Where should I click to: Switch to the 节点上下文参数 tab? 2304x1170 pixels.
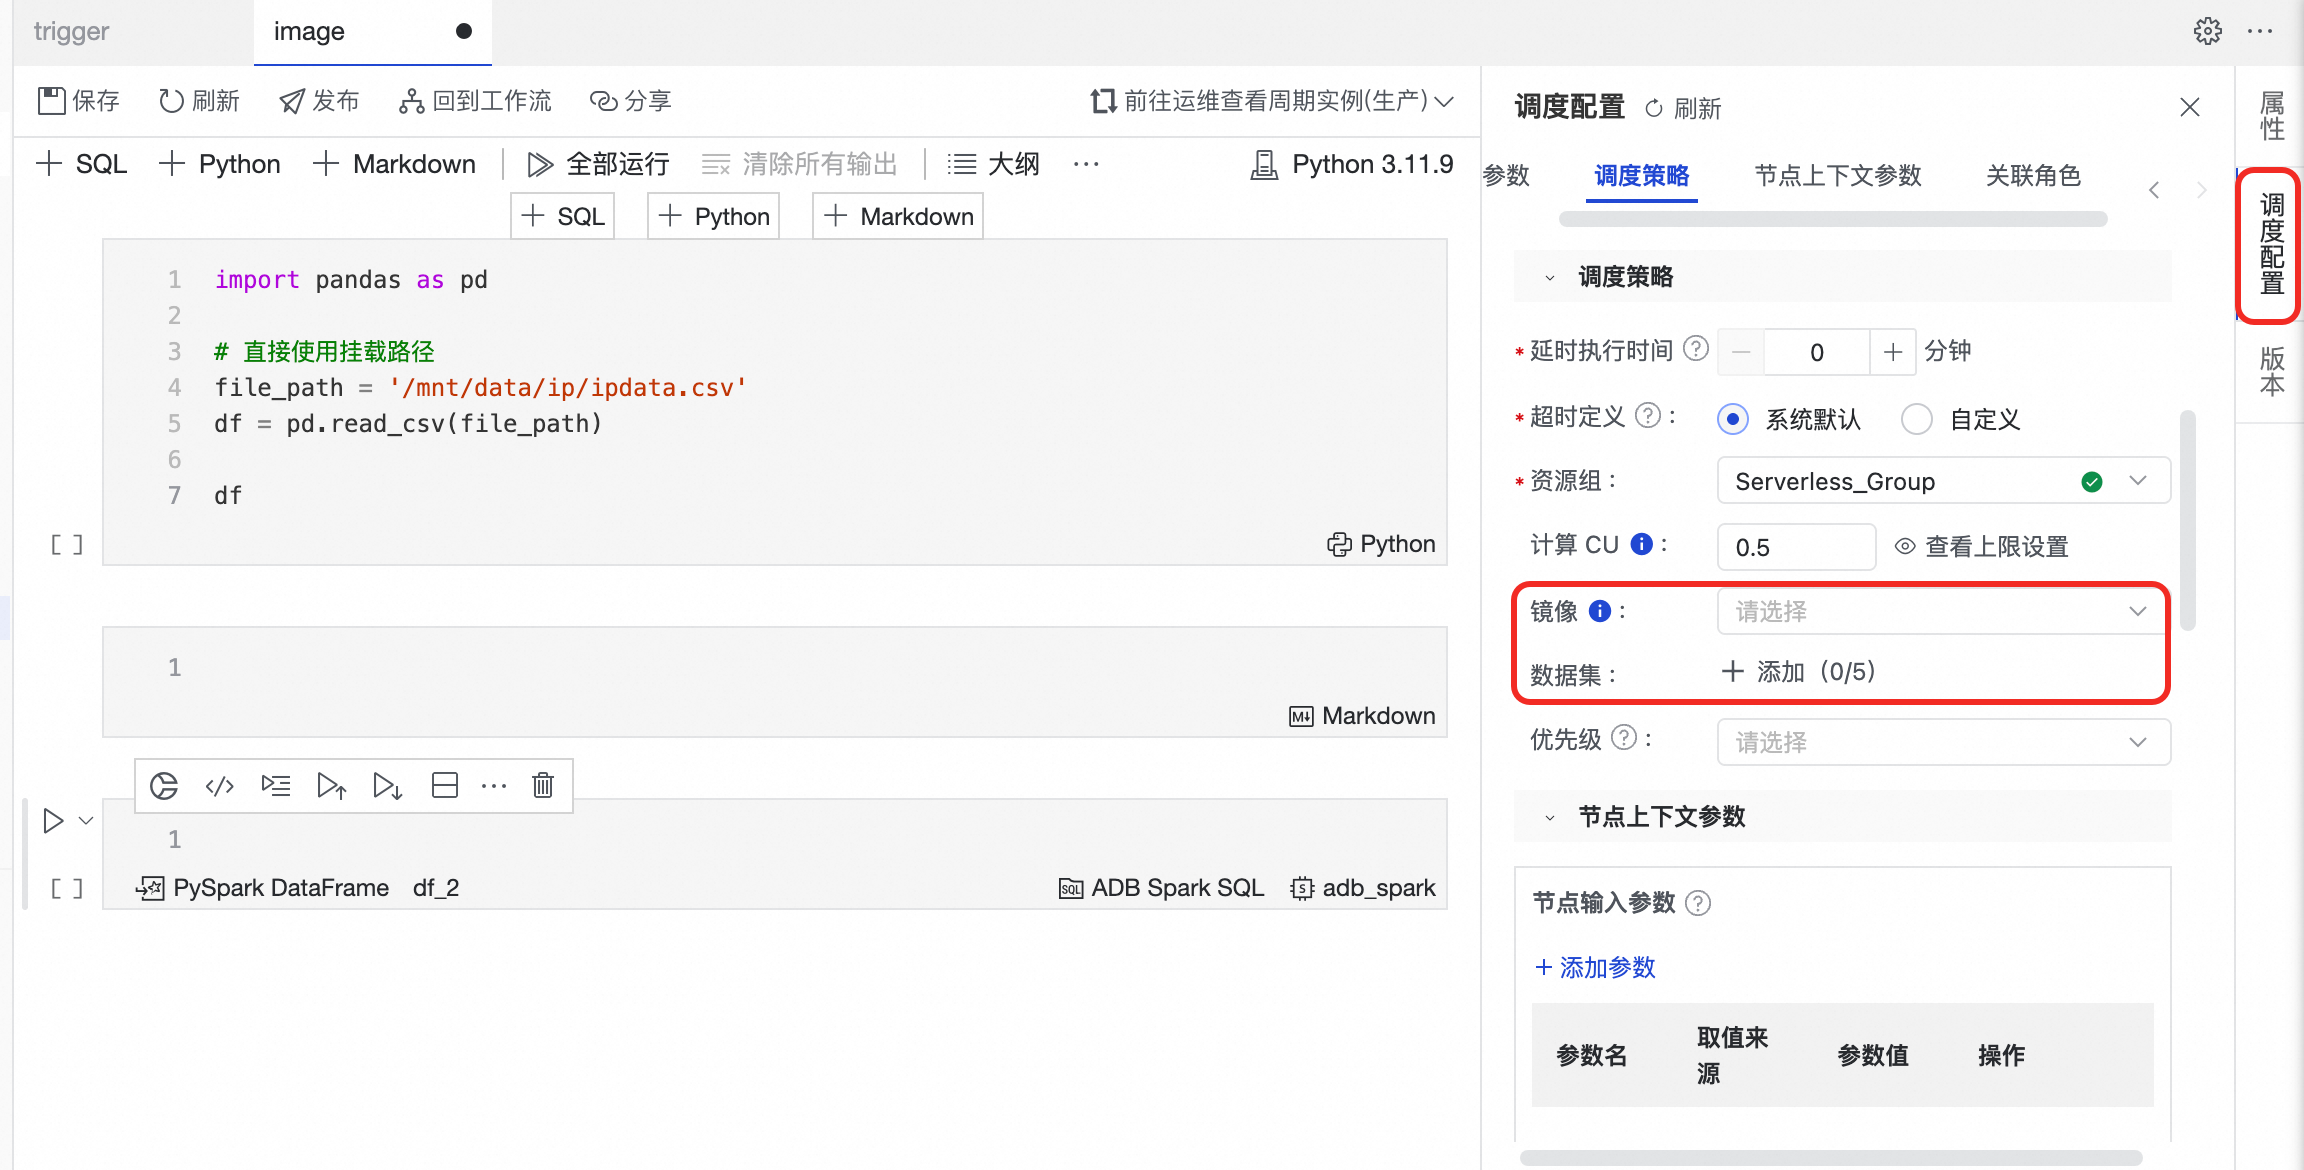point(1837,176)
